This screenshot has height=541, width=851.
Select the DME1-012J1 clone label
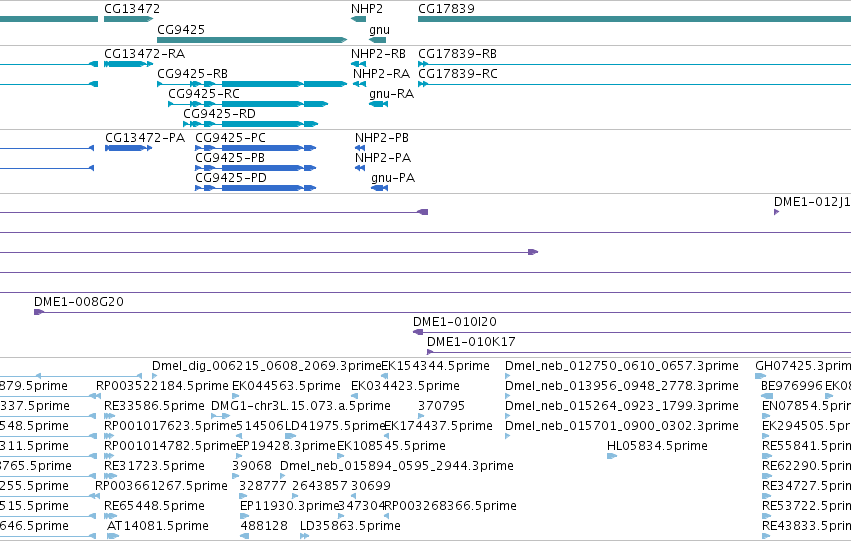pos(812,202)
